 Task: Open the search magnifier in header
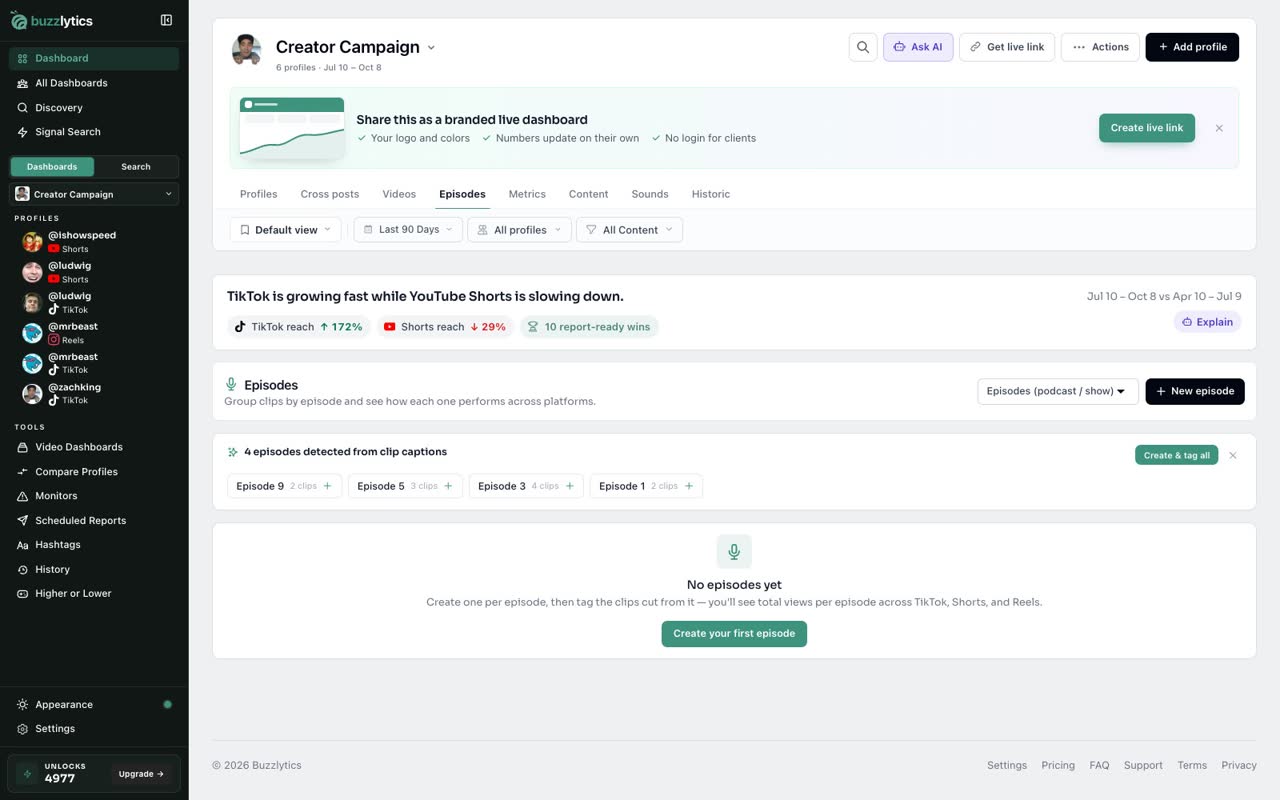(x=863, y=47)
